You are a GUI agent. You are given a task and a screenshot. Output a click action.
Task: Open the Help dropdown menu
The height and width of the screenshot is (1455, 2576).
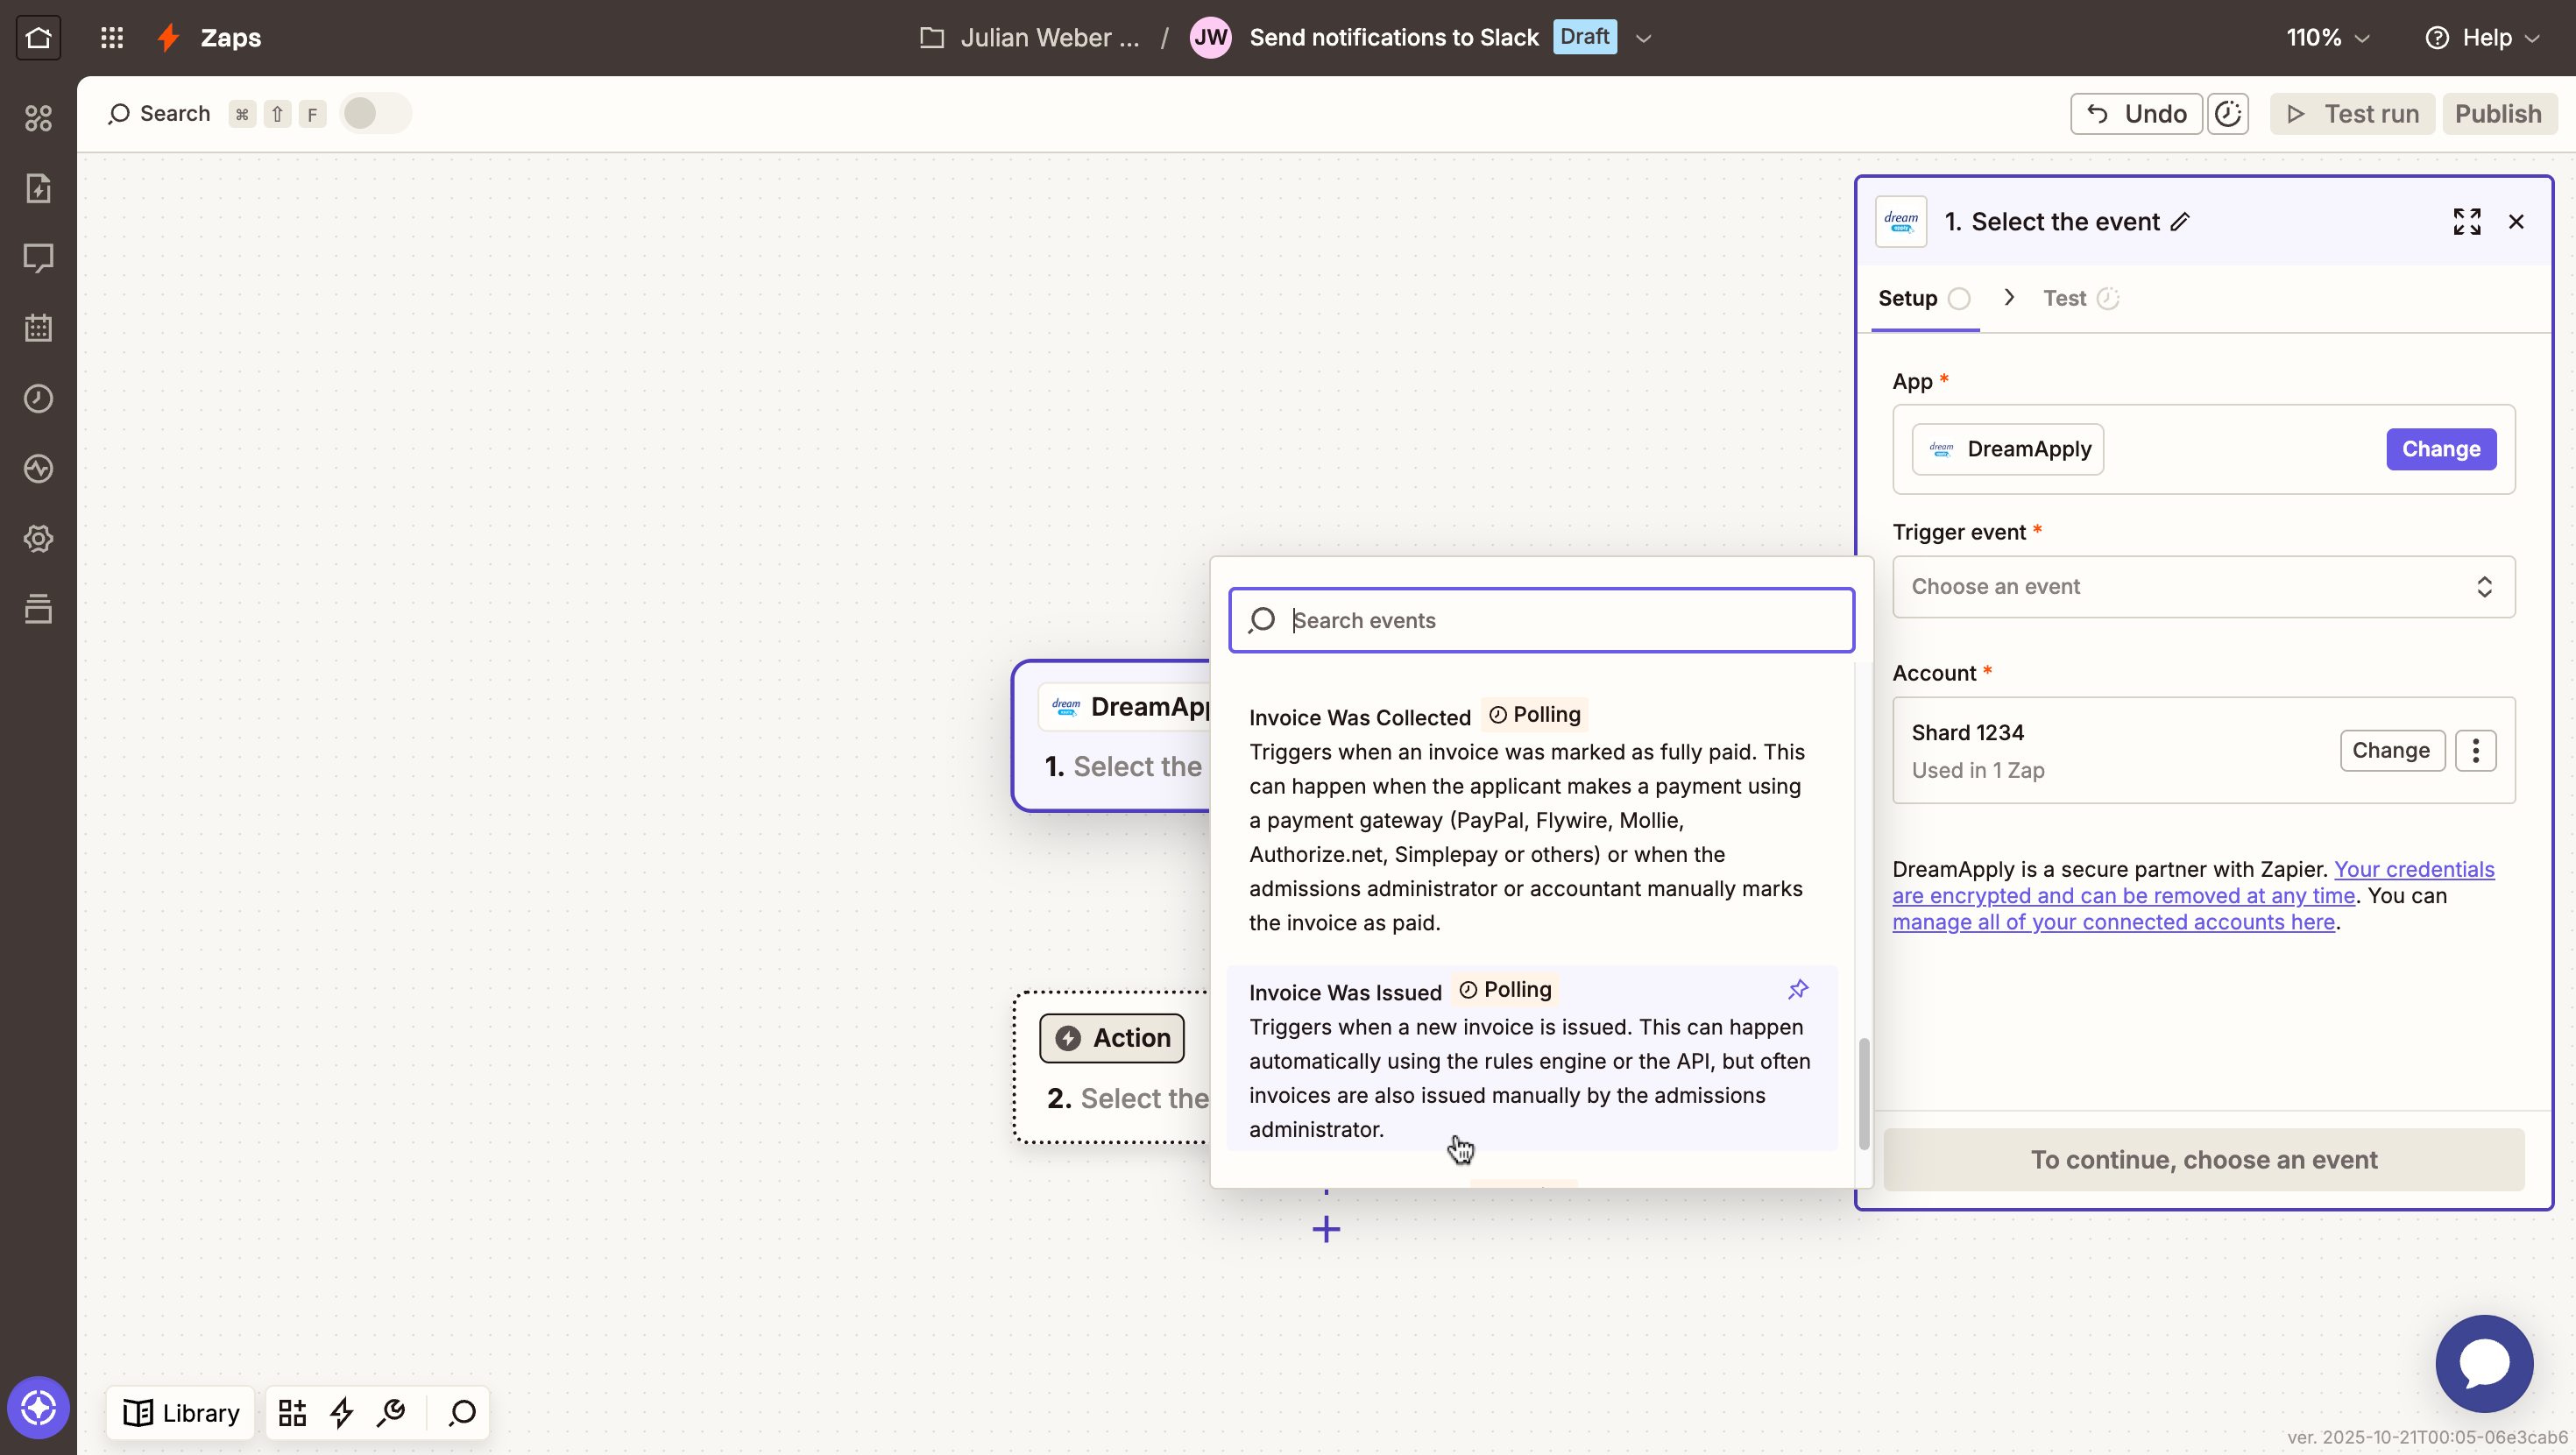(2482, 38)
